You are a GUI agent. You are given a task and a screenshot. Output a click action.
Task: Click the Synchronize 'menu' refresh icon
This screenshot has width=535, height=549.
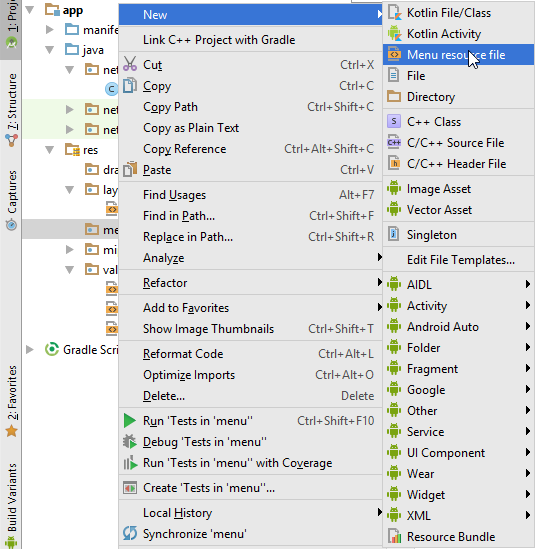tap(130, 534)
